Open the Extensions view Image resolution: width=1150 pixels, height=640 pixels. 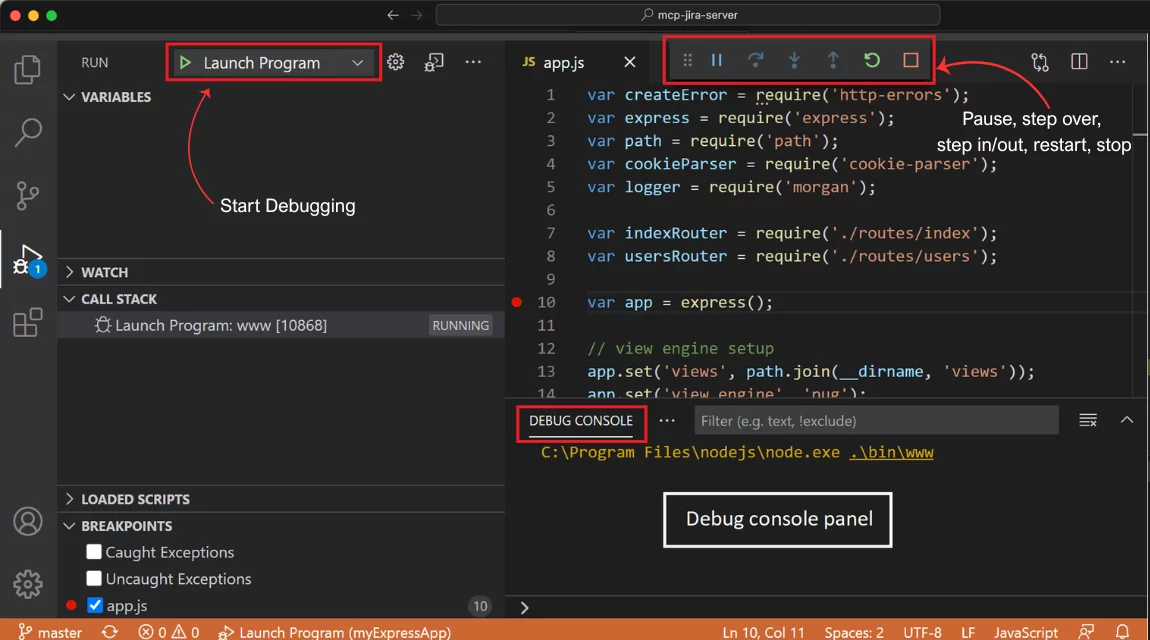[x=28, y=322]
